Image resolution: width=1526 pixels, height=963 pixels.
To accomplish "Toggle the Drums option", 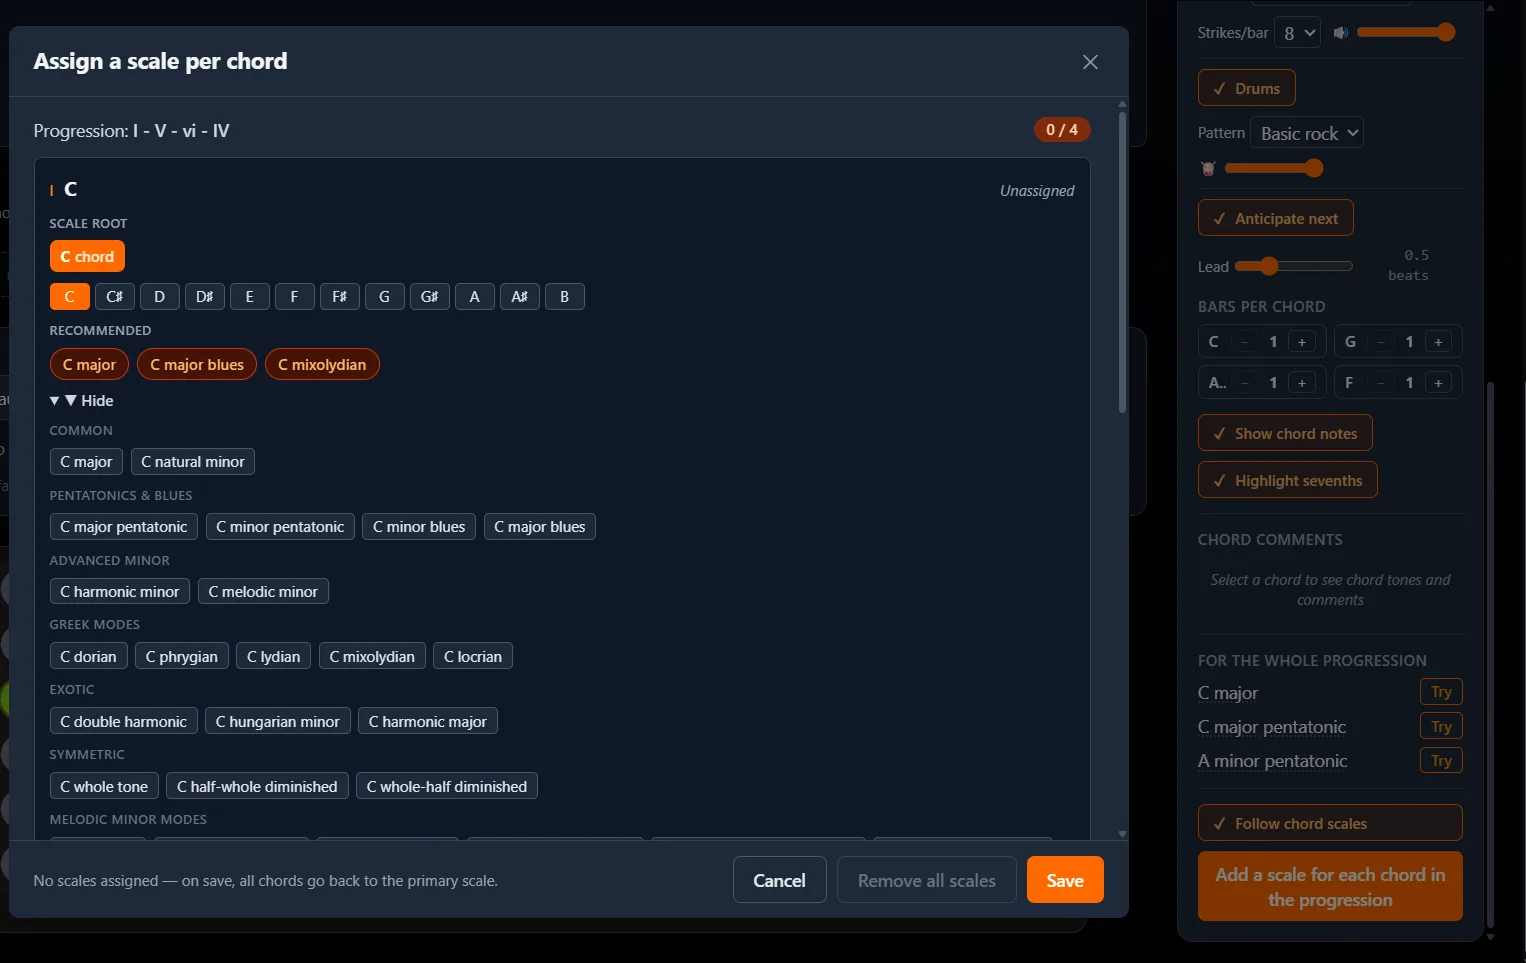I will coord(1247,88).
